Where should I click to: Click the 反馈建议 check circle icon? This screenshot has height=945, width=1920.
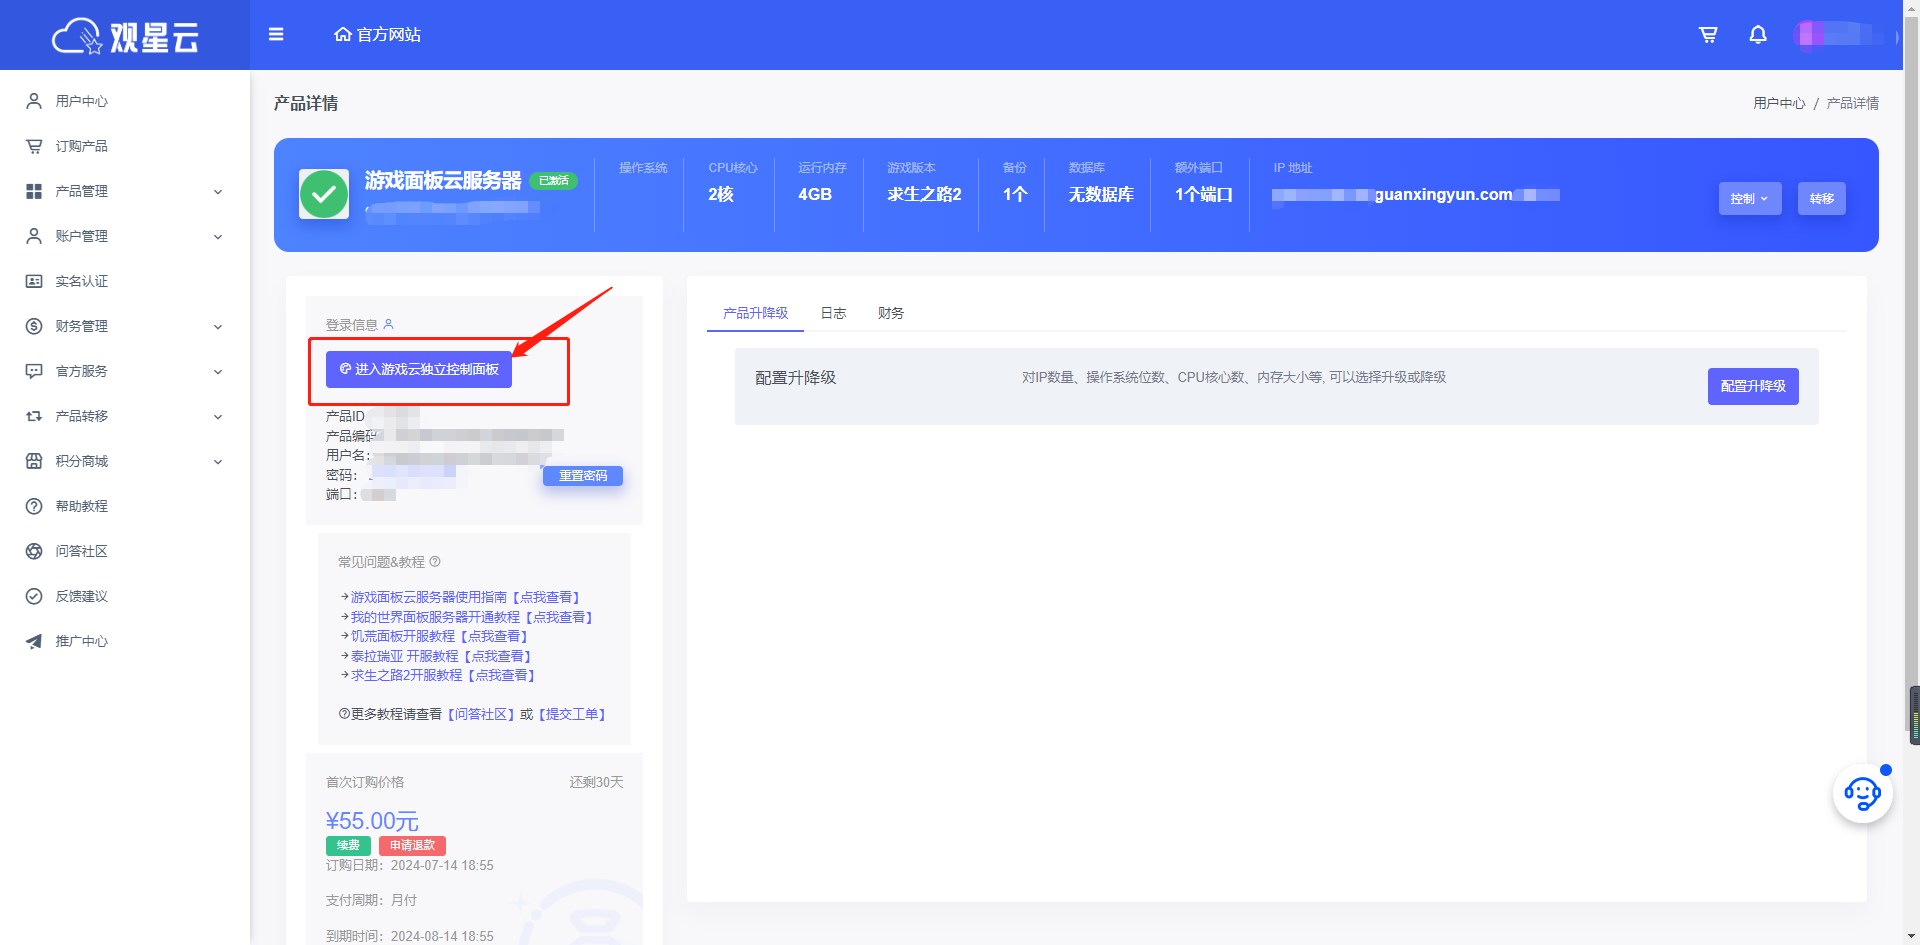[x=34, y=596]
